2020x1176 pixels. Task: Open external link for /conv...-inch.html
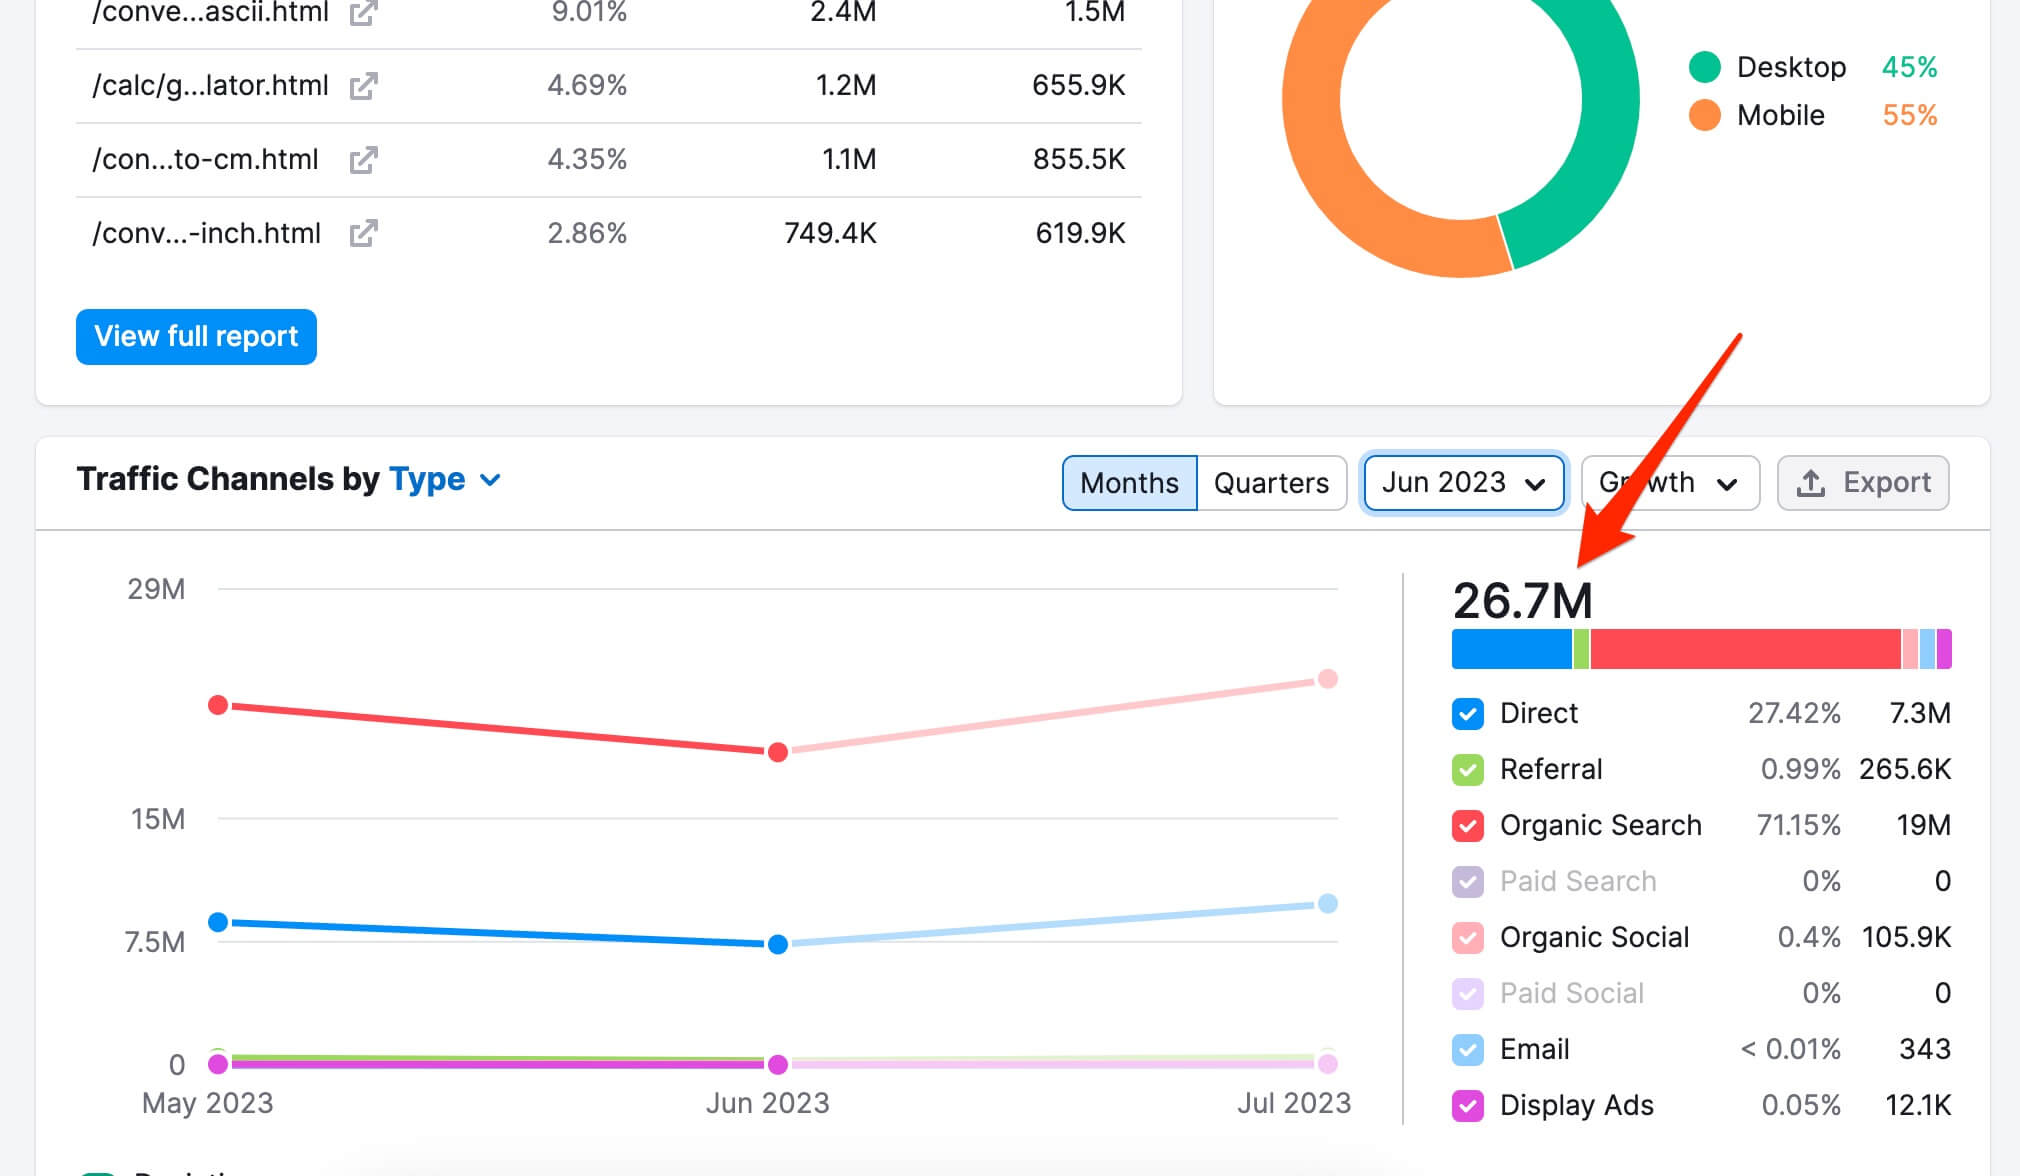[x=363, y=234]
